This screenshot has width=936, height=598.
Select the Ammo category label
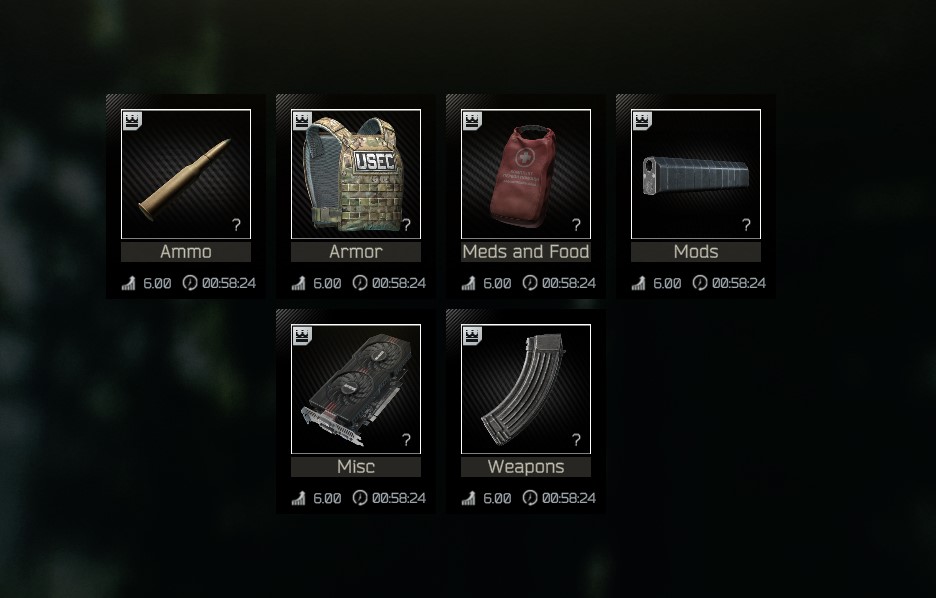[186, 252]
